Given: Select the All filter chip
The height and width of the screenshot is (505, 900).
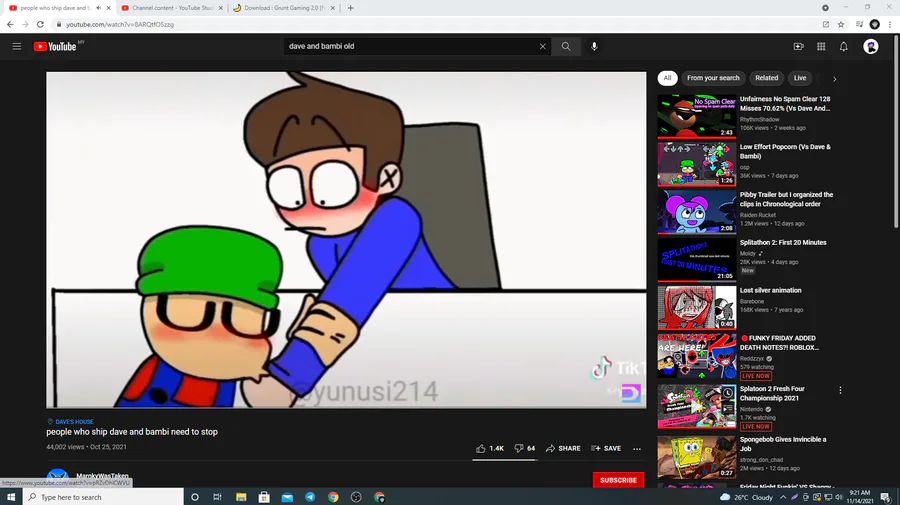Looking at the screenshot, I should pyautogui.click(x=667, y=78).
